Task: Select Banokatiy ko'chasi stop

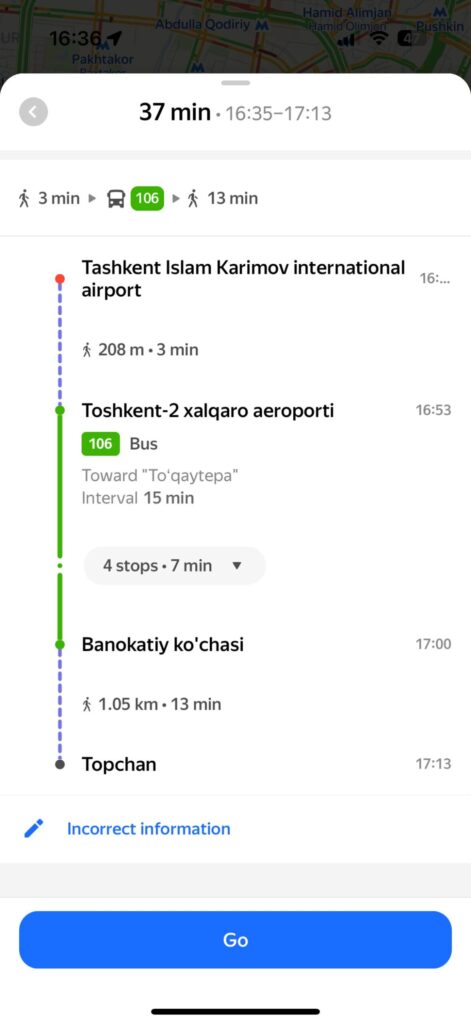Action: click(x=163, y=645)
